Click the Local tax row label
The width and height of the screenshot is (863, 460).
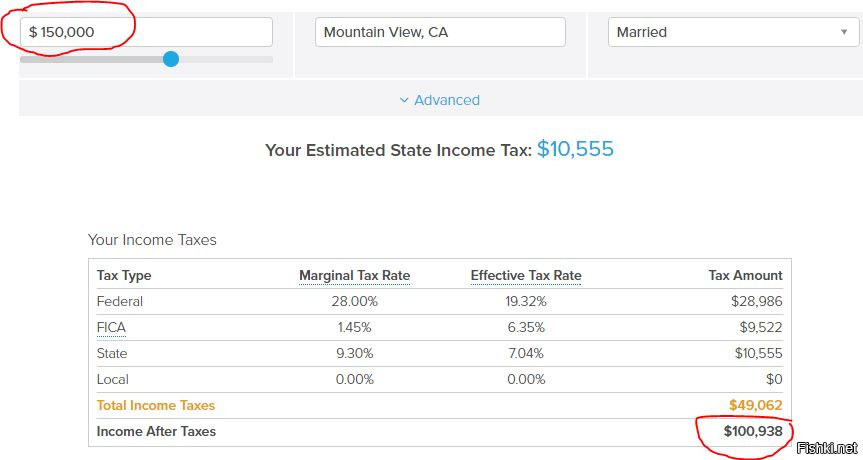[x=112, y=379]
